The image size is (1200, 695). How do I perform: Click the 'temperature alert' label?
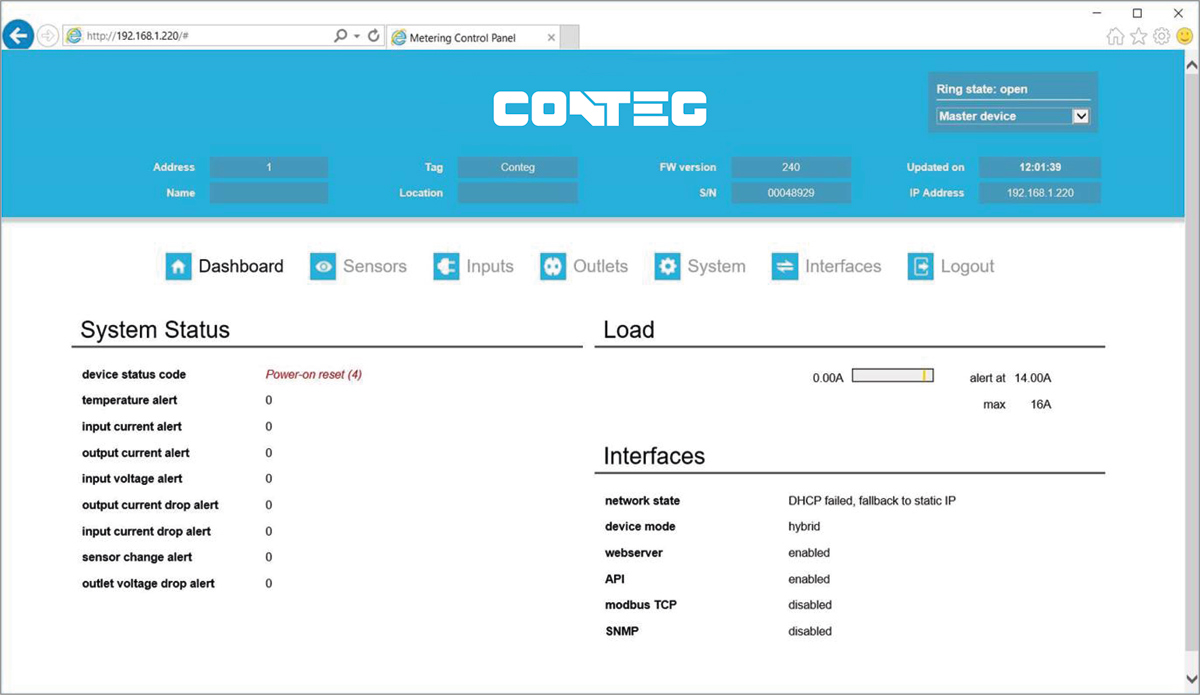[x=130, y=401]
